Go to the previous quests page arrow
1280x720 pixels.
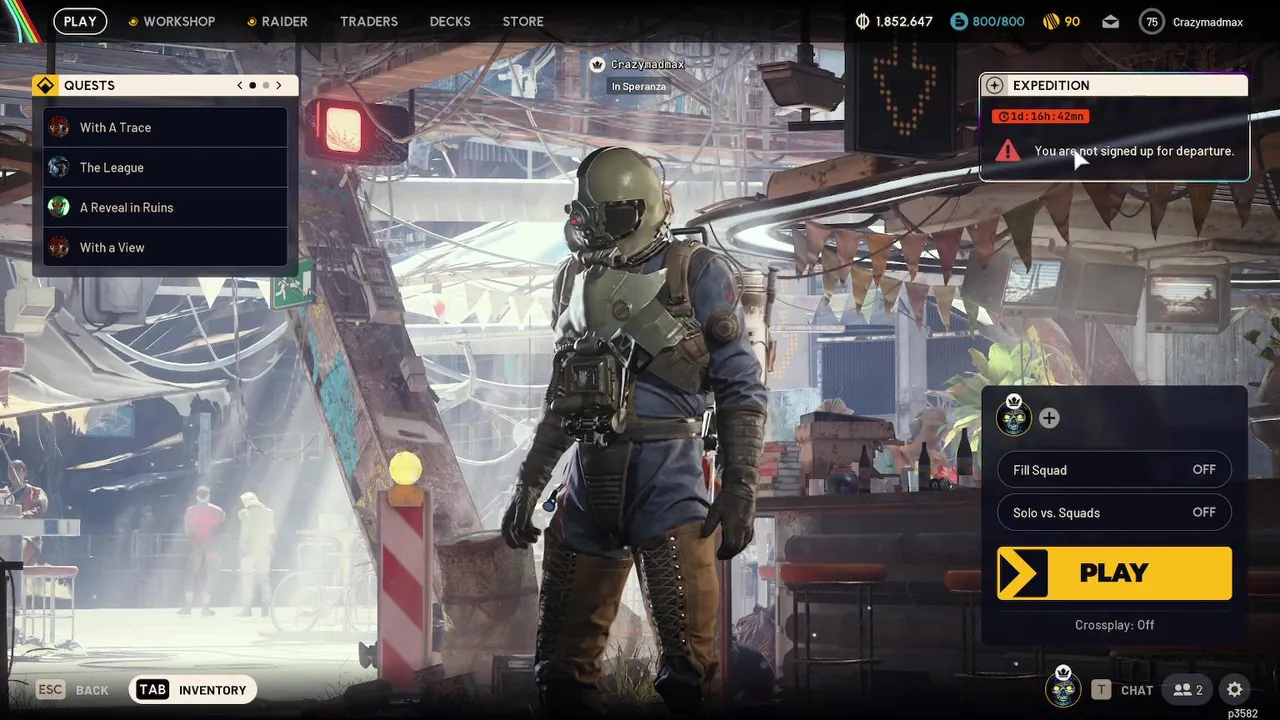tap(240, 85)
